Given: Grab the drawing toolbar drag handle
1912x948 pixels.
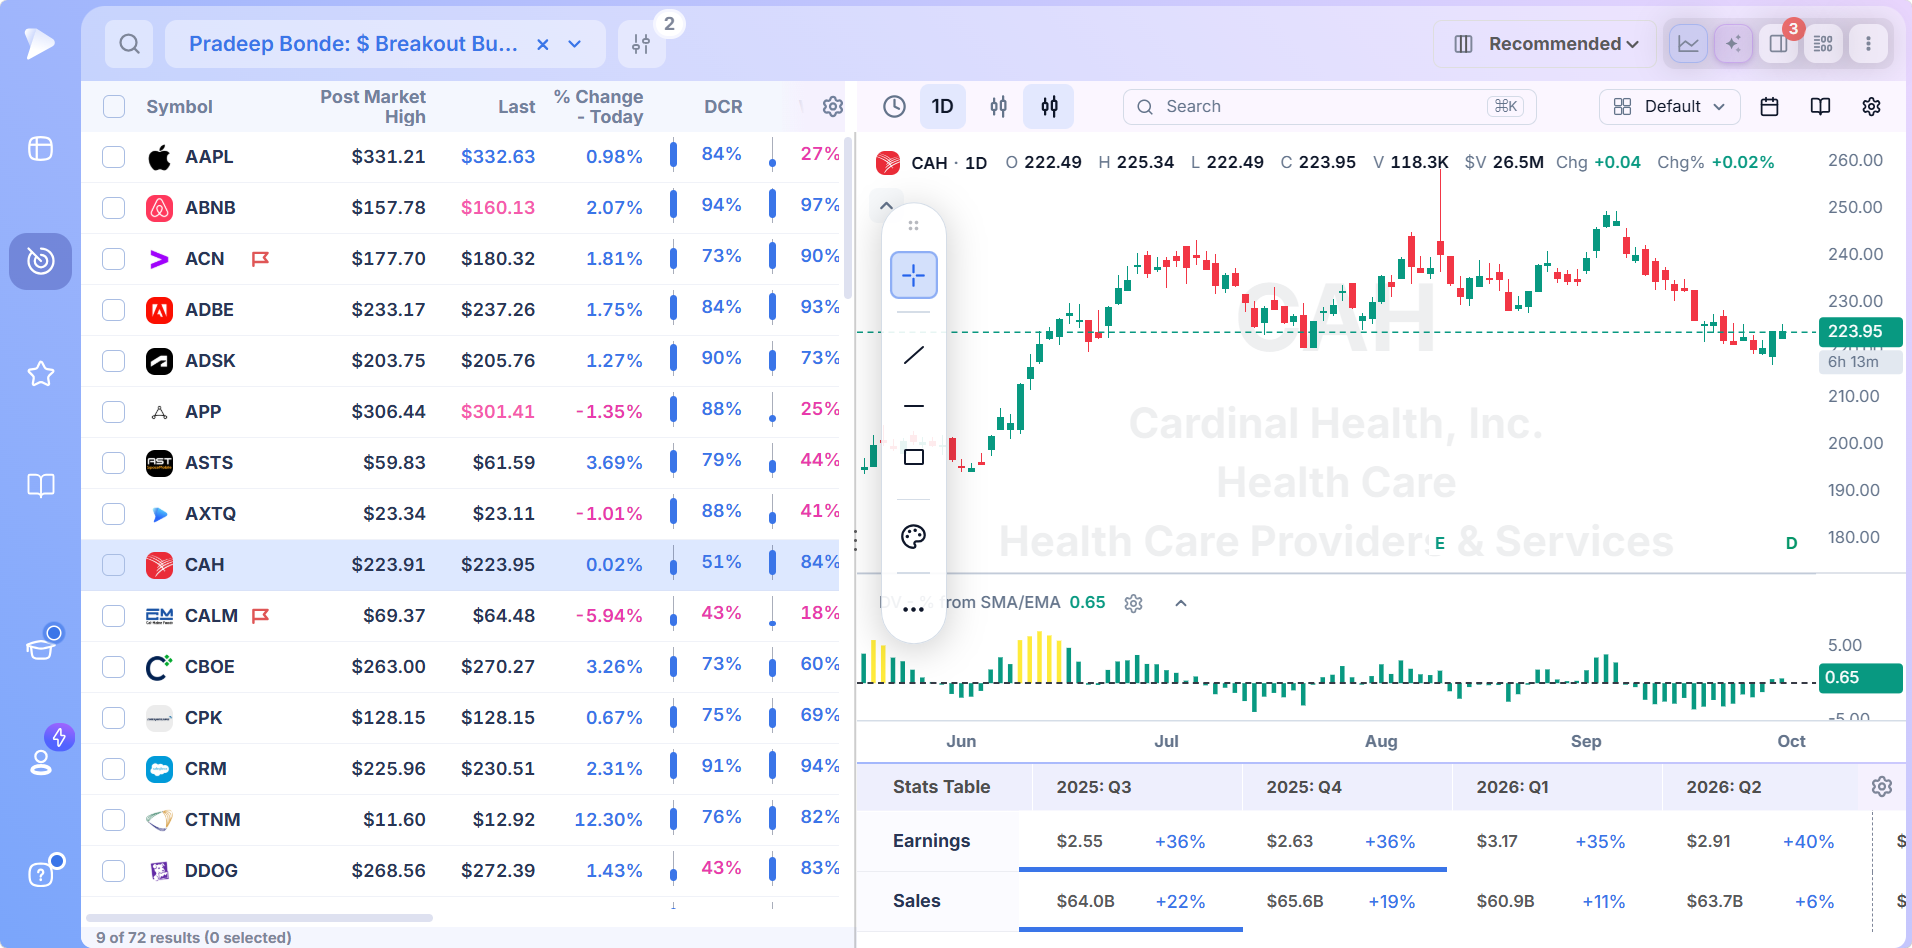Looking at the screenshot, I should pos(913,225).
